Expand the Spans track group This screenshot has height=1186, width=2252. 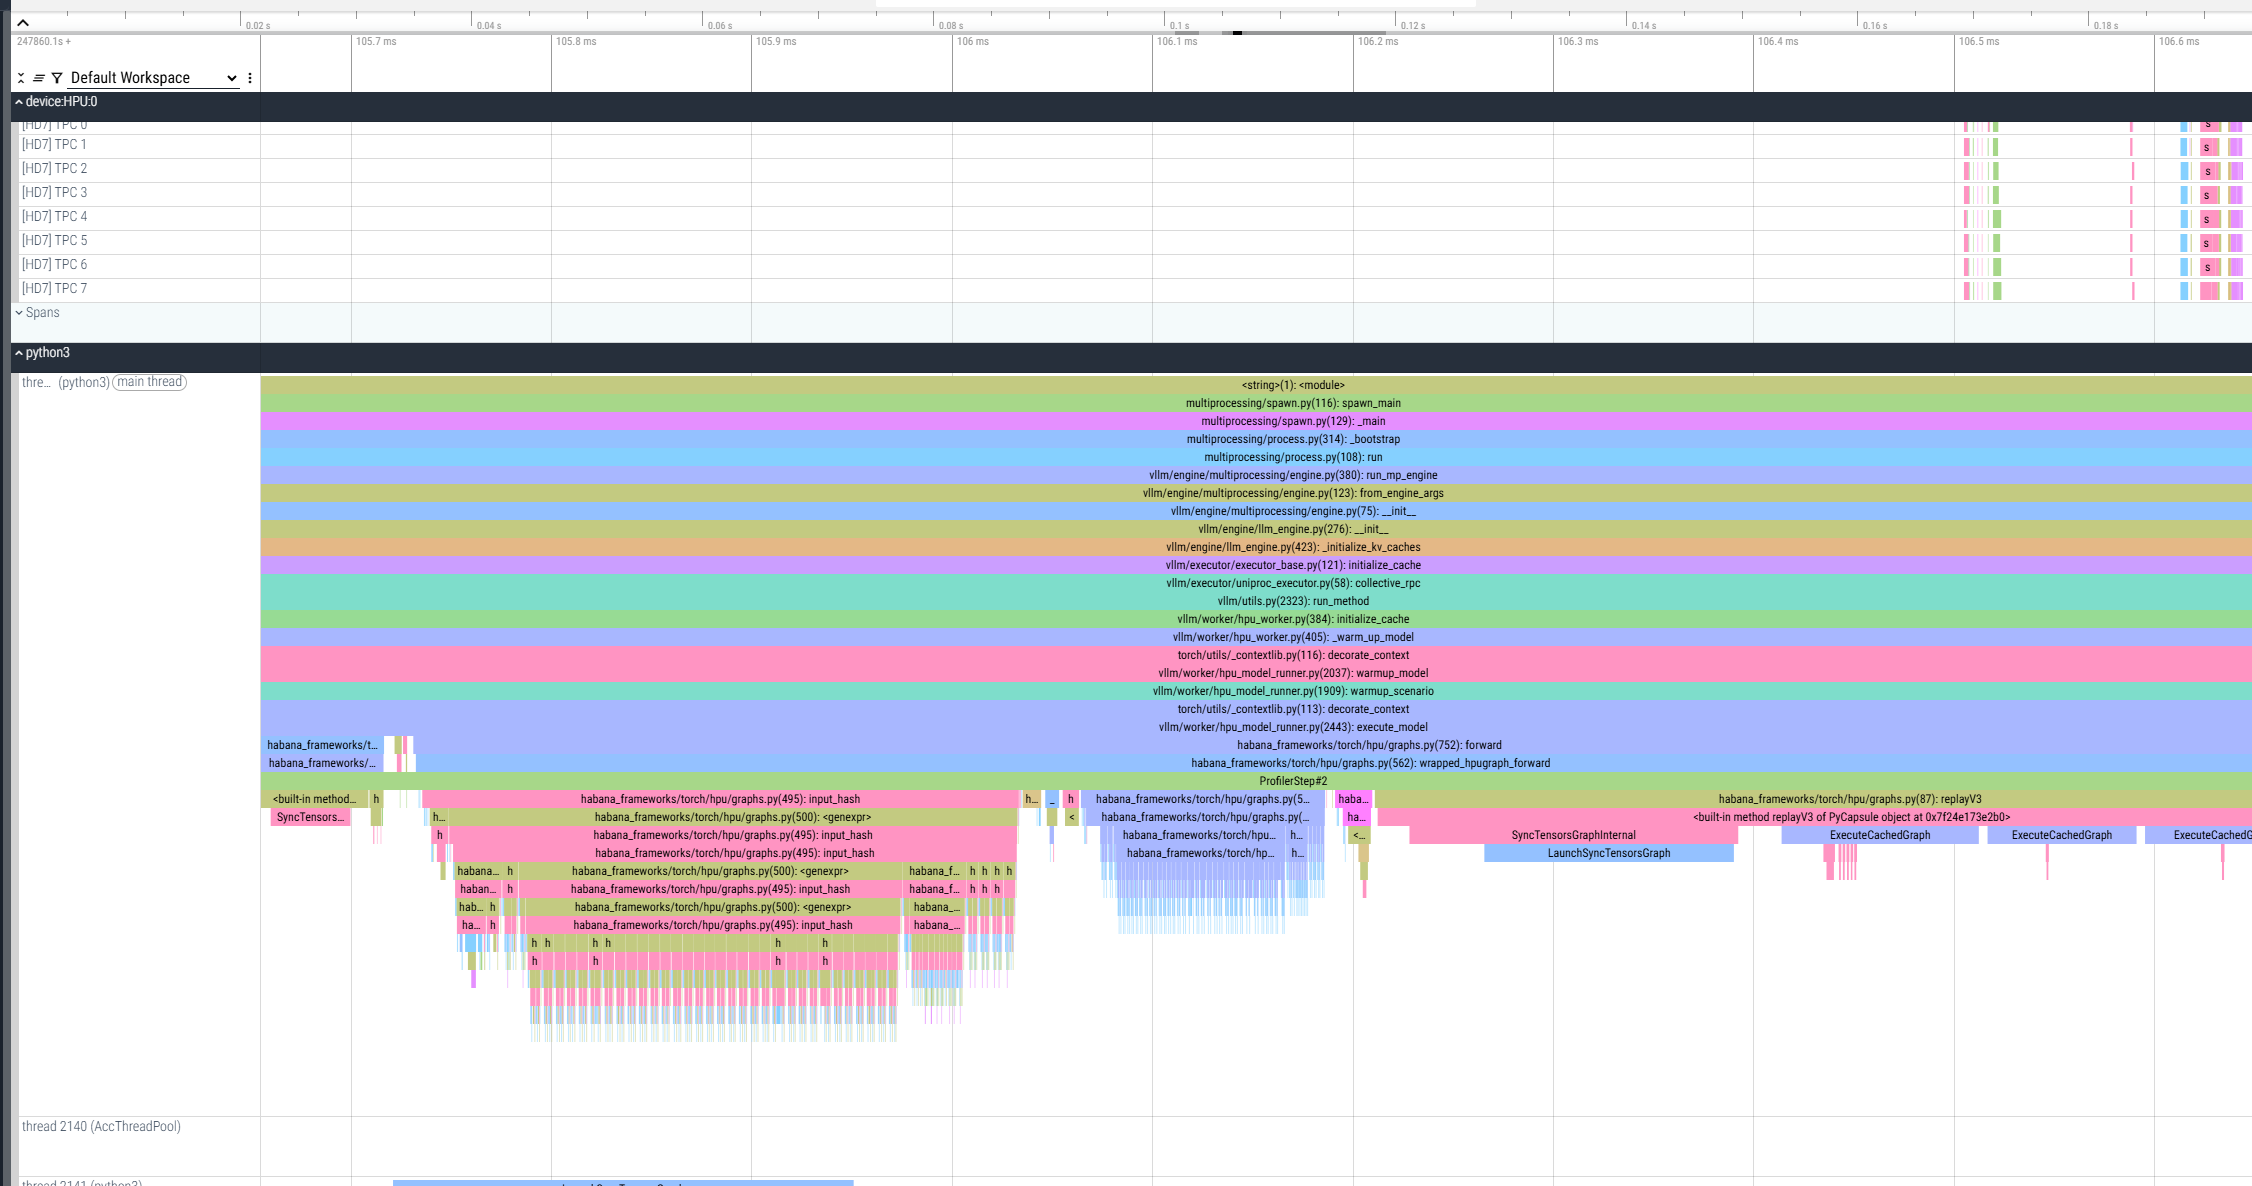[19, 313]
